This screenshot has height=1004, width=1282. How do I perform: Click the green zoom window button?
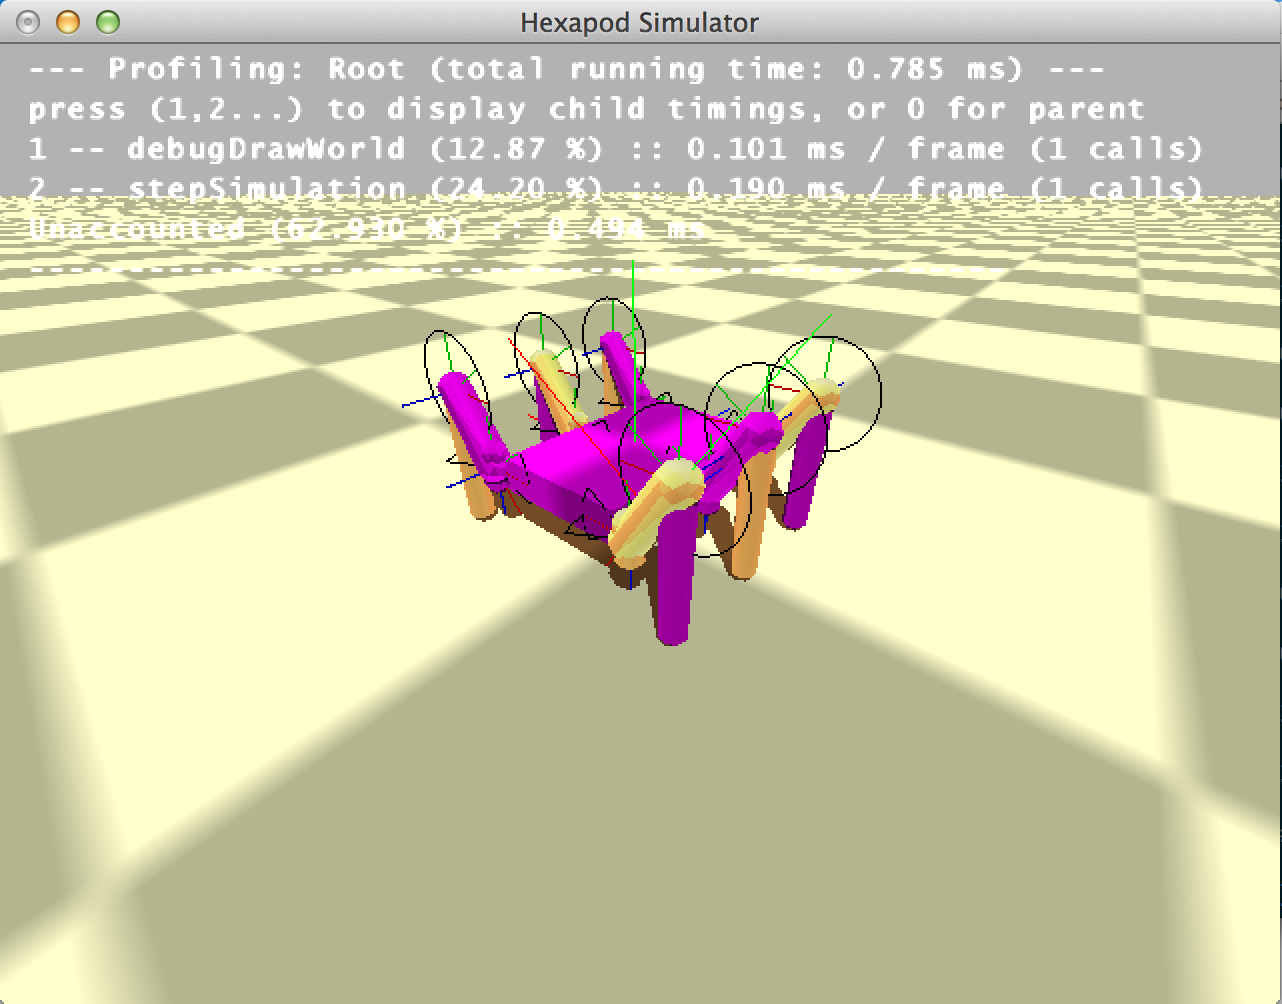pyautogui.click(x=107, y=22)
